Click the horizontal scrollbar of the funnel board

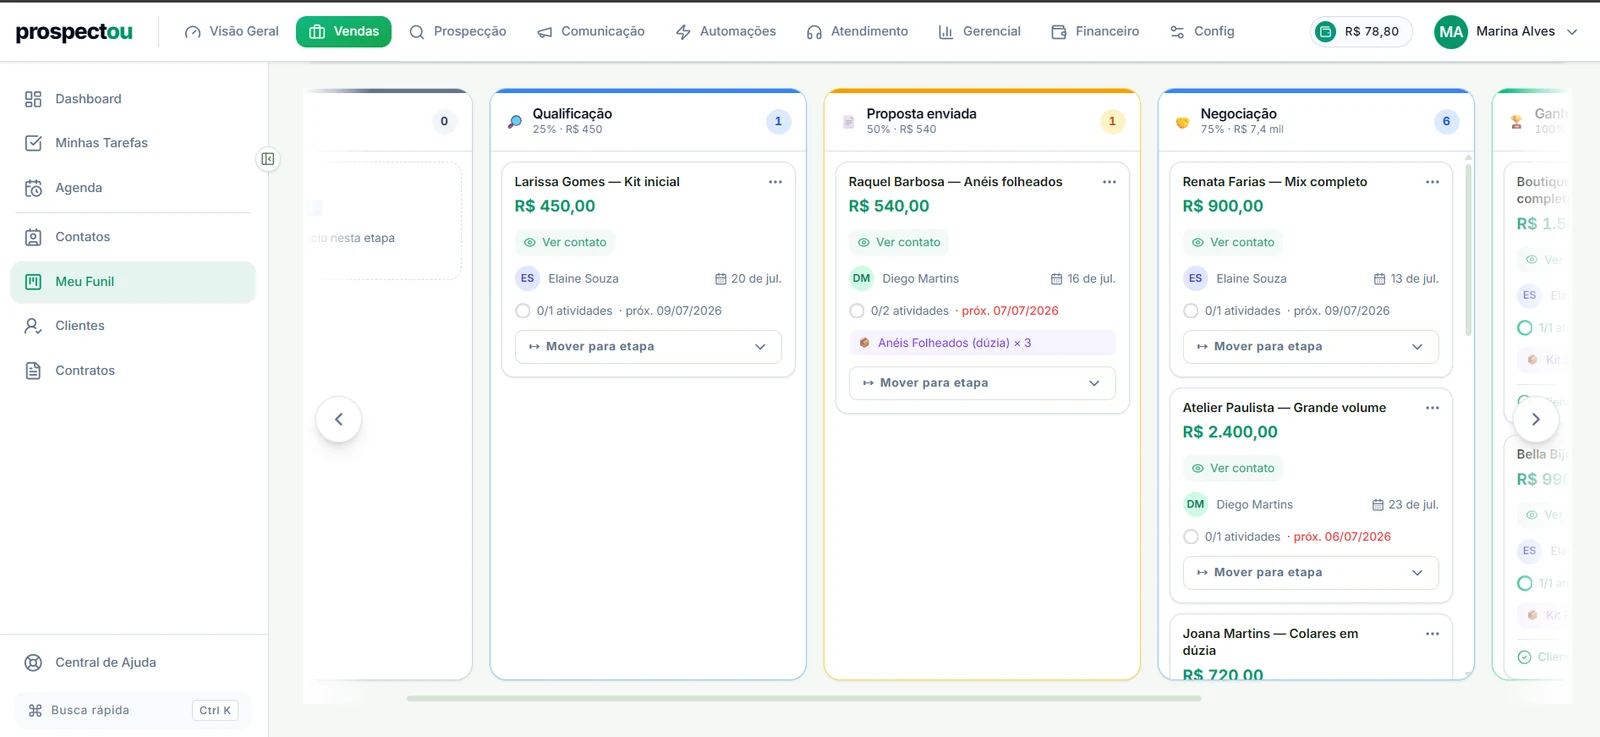tap(804, 698)
